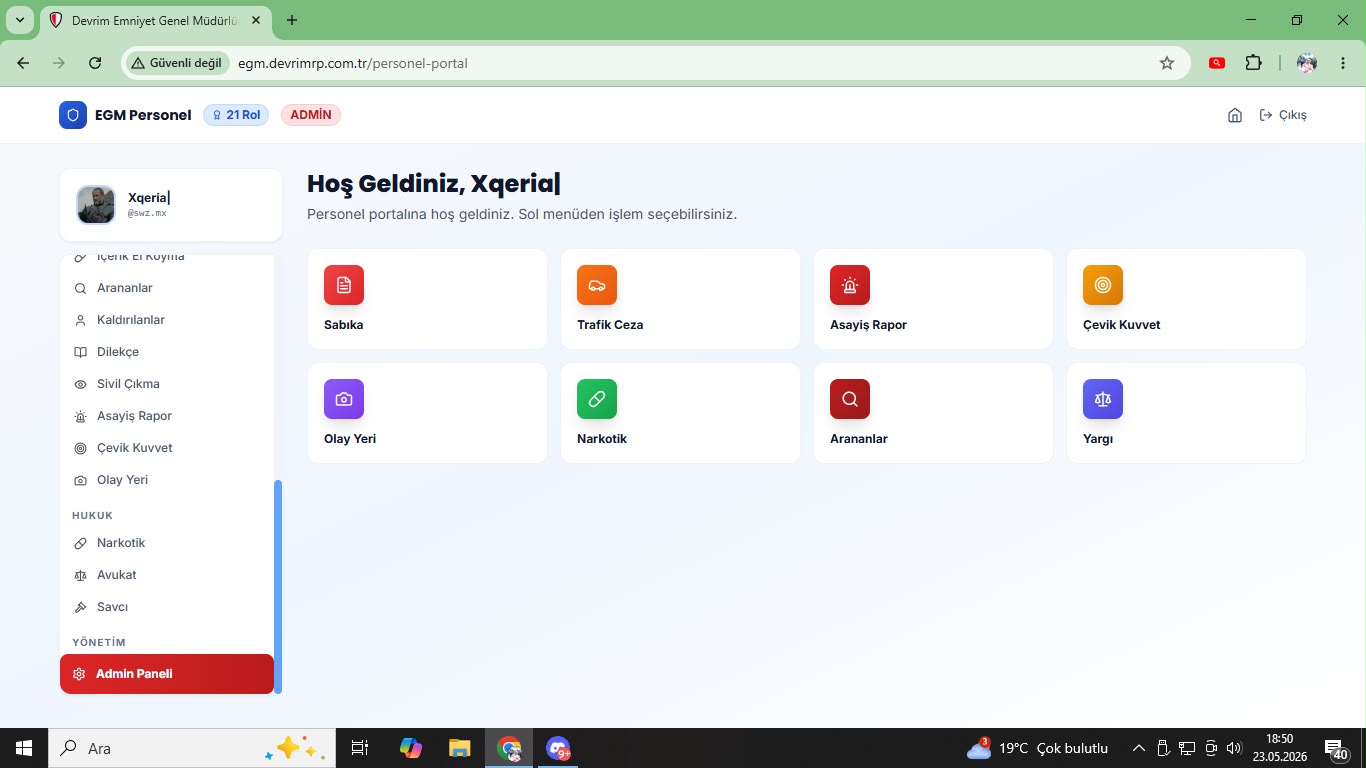Open the tab search dropdown arrow
1366x768 pixels.
(19, 20)
